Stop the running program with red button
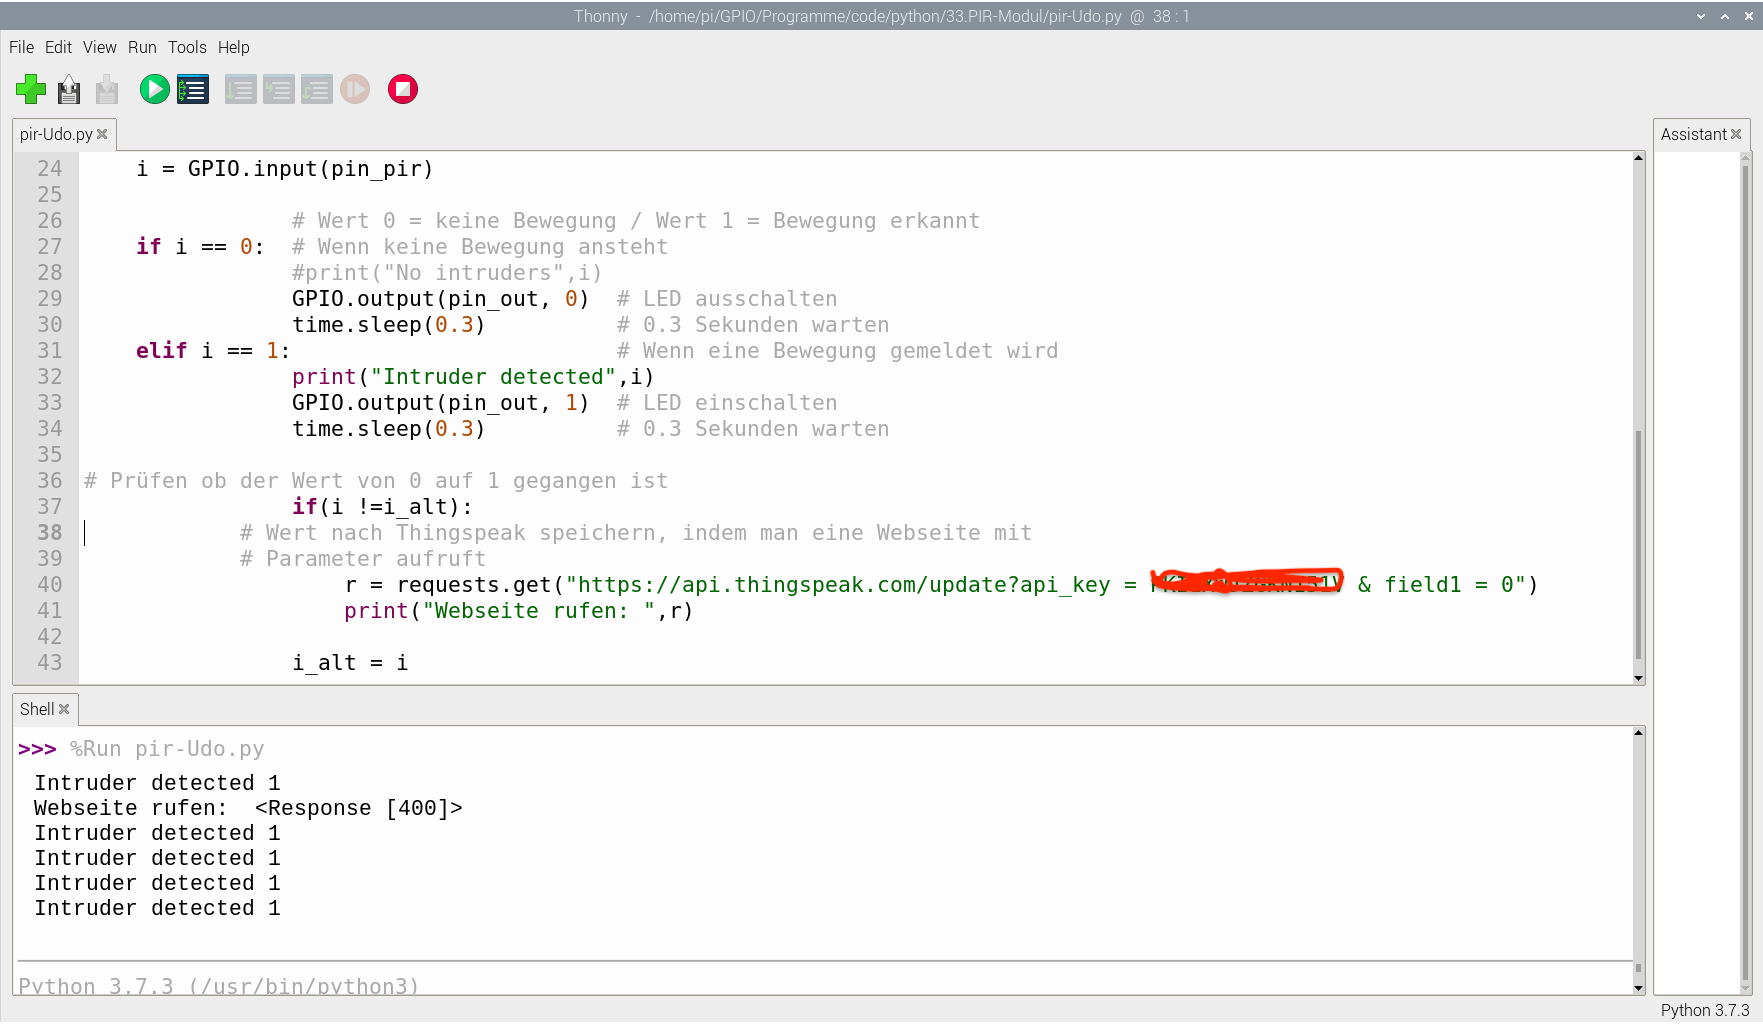Viewport: 1763px width, 1024px height. (403, 90)
